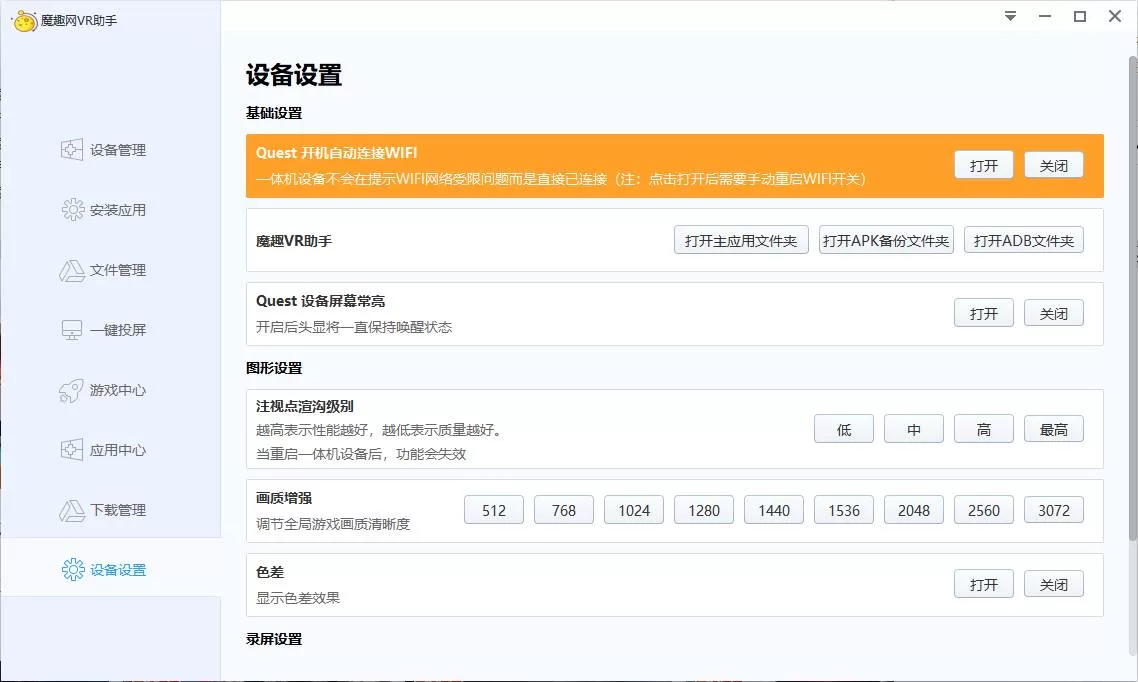Click 开启后头显将一直保持唤醒状态 description text

[354, 327]
